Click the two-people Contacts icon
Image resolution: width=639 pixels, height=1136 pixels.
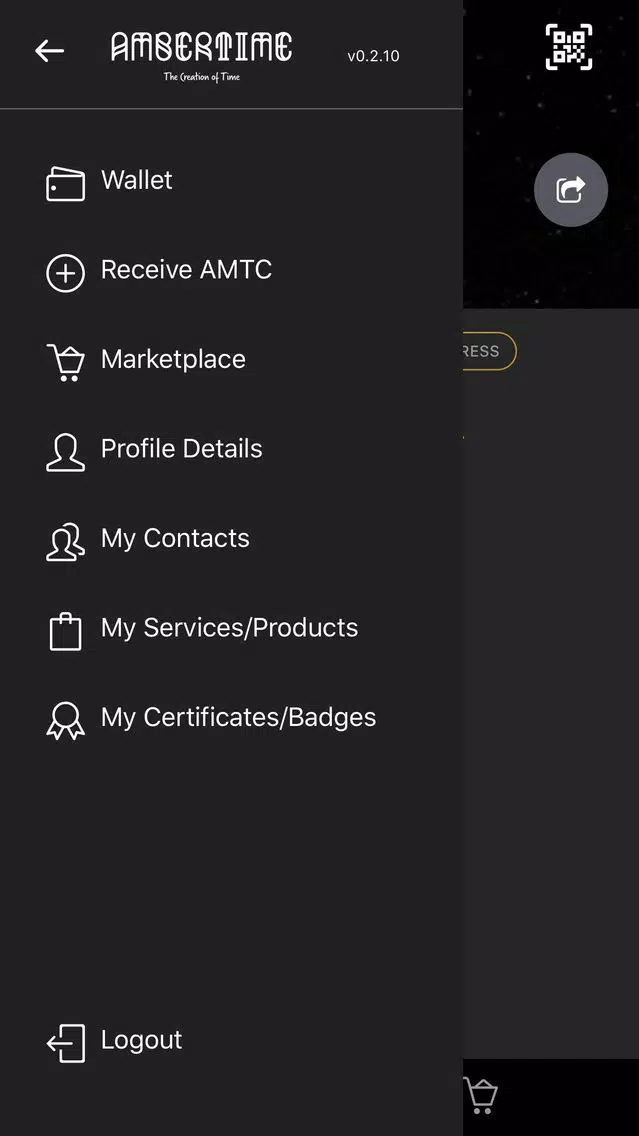tap(65, 542)
